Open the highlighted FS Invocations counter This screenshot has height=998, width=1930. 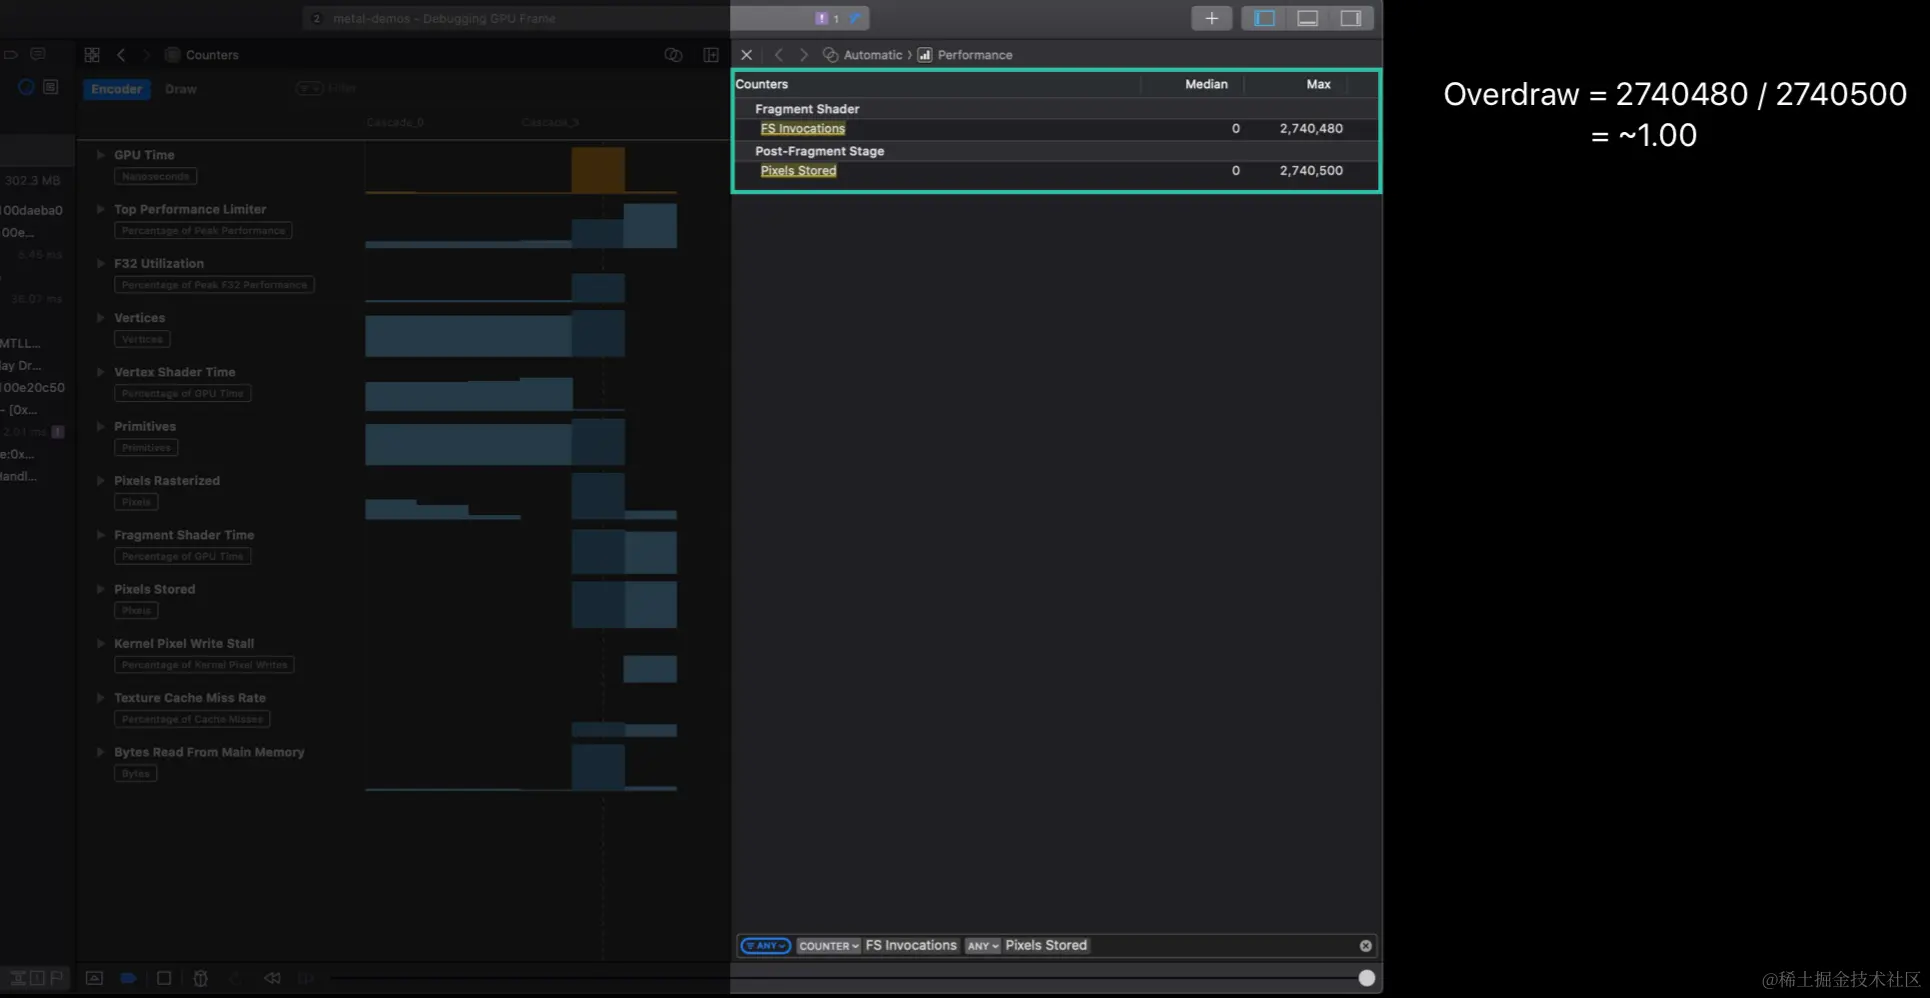[803, 128]
